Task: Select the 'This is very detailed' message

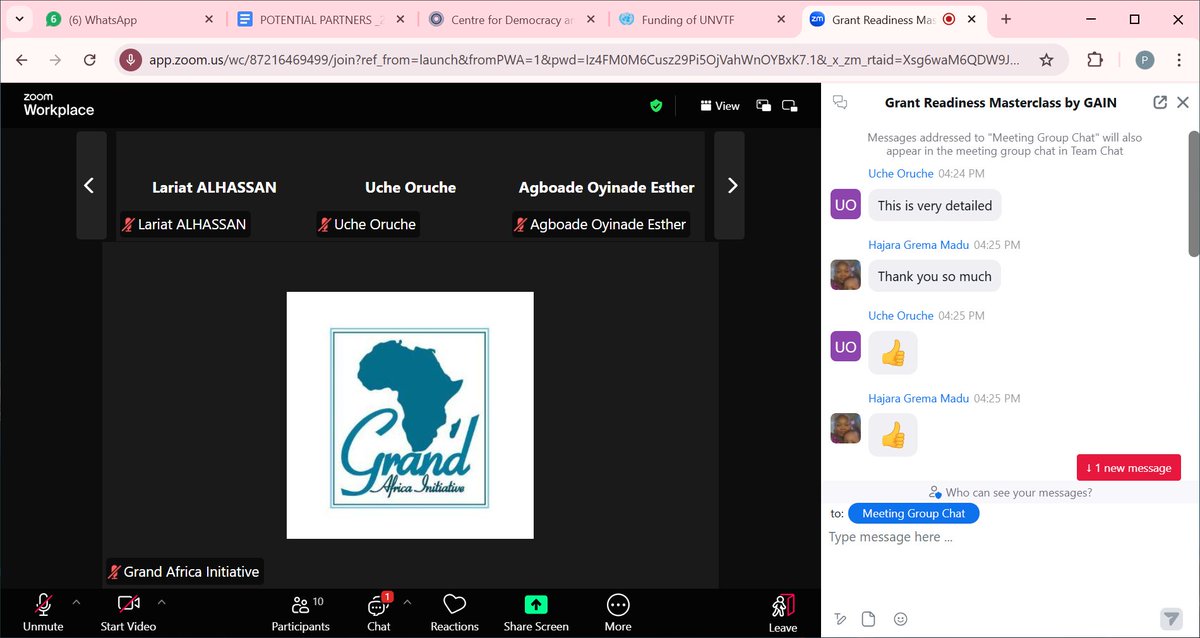Action: pyautogui.click(x=934, y=205)
